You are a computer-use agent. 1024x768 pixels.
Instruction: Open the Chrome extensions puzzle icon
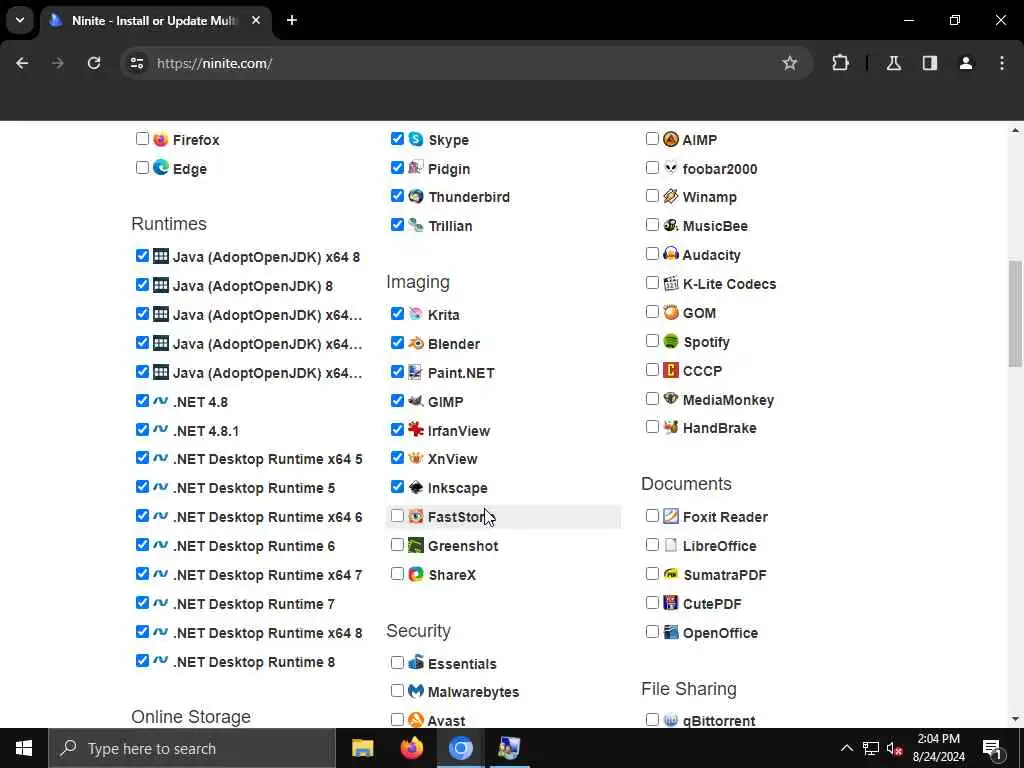coord(840,63)
